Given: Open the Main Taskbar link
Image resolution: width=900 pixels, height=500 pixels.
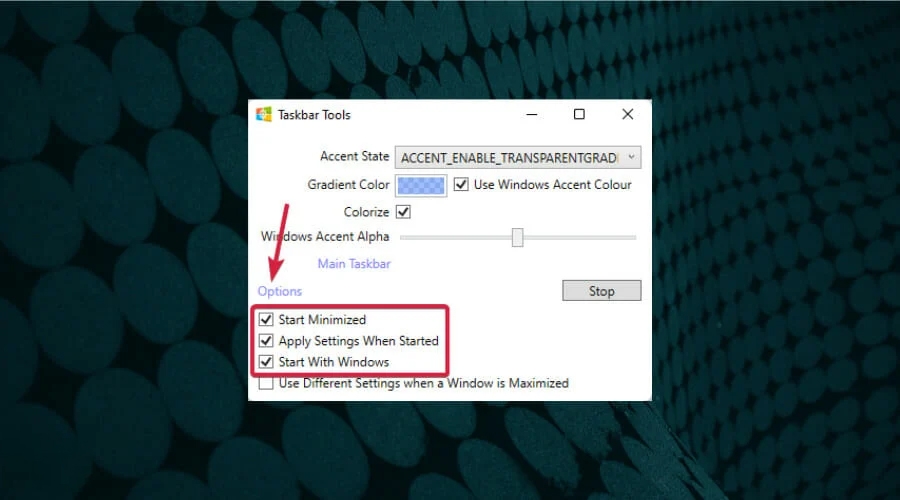Looking at the screenshot, I should click(354, 263).
